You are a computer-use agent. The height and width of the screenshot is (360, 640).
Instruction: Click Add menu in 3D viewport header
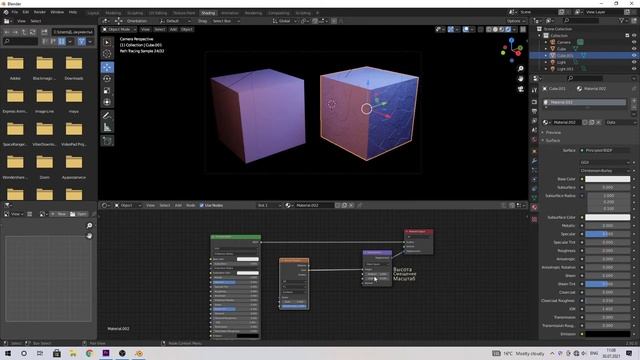point(173,29)
